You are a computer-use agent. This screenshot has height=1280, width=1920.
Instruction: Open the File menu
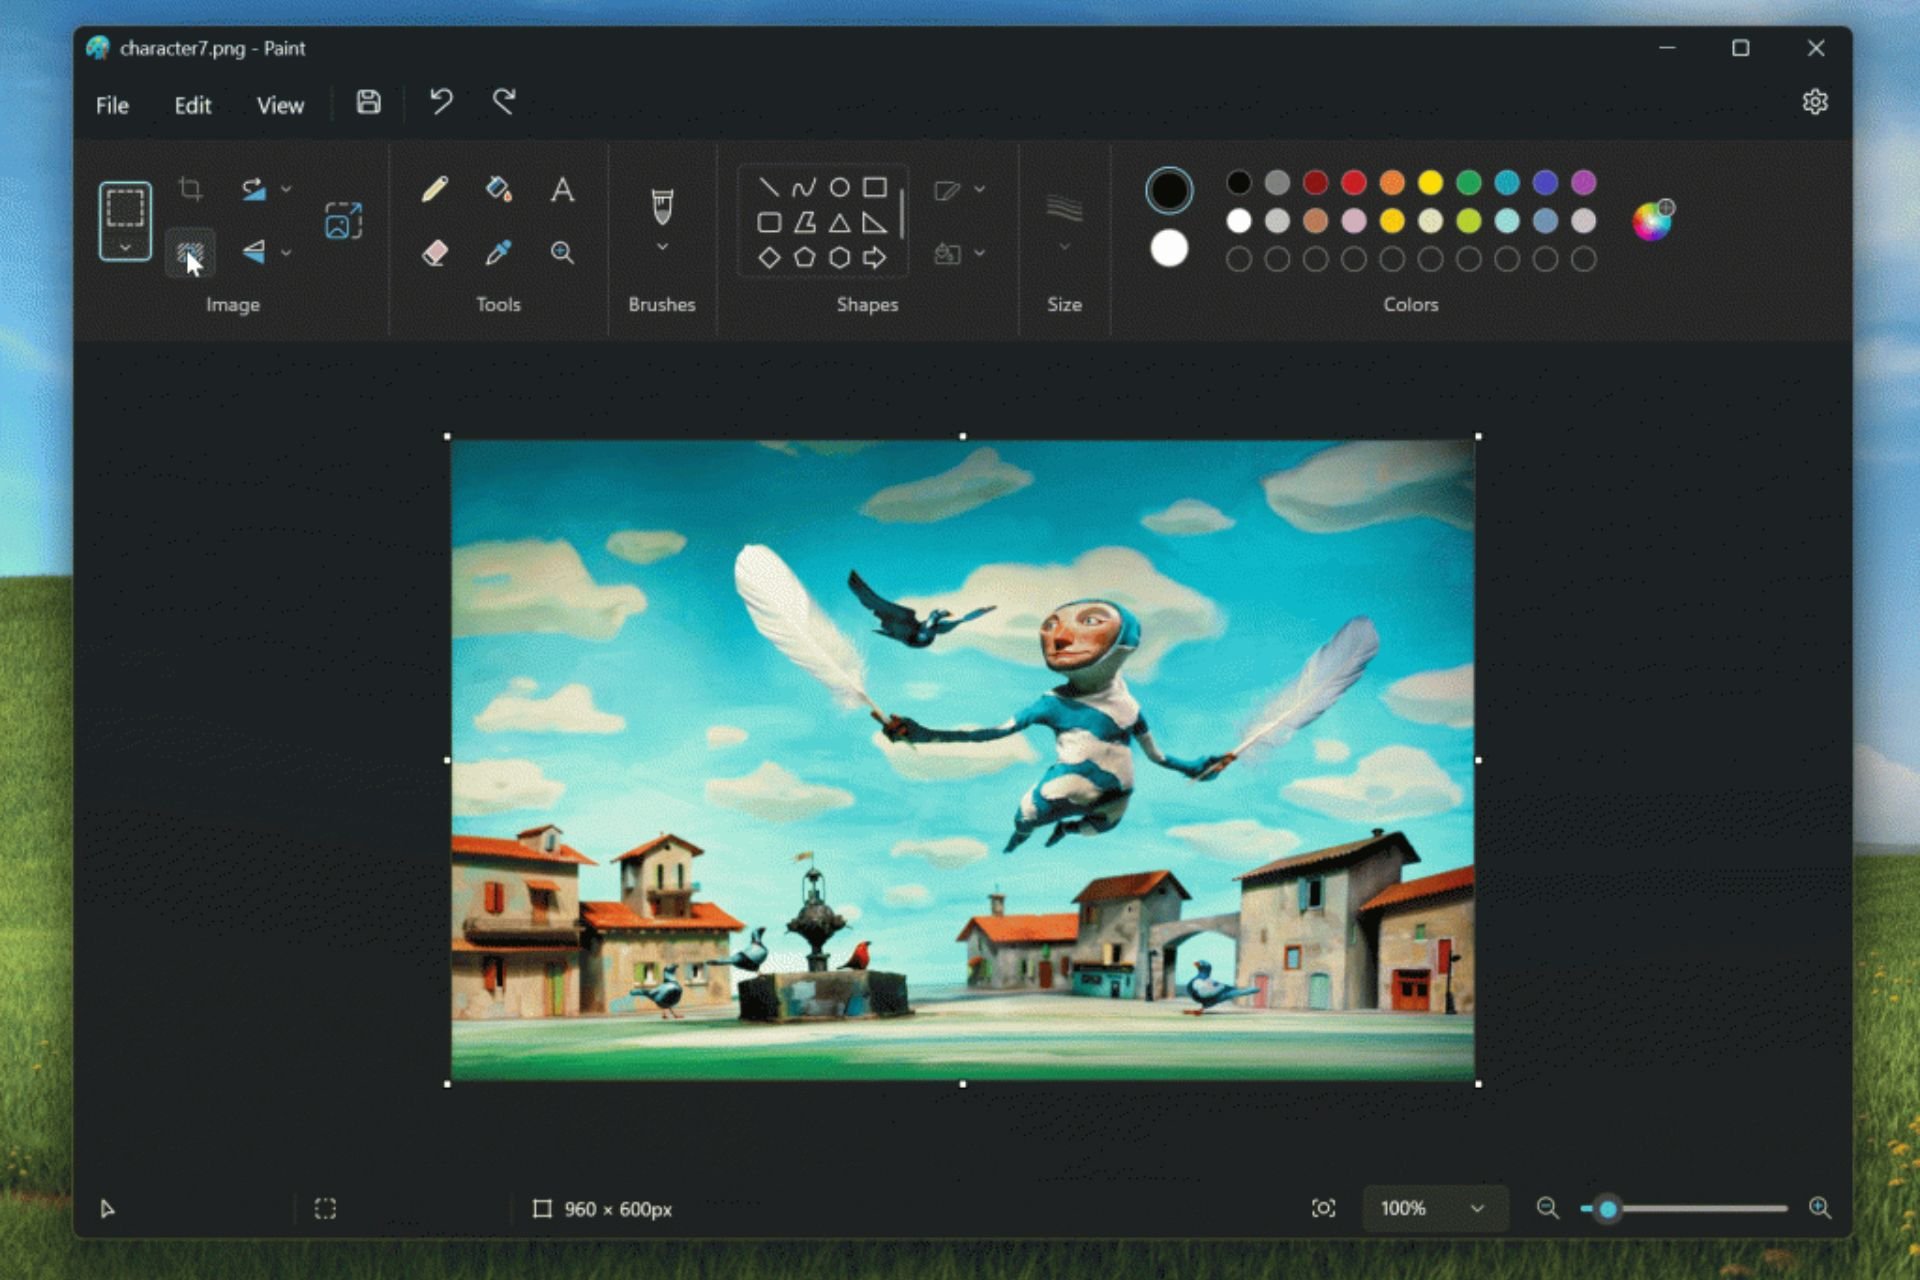tap(111, 105)
